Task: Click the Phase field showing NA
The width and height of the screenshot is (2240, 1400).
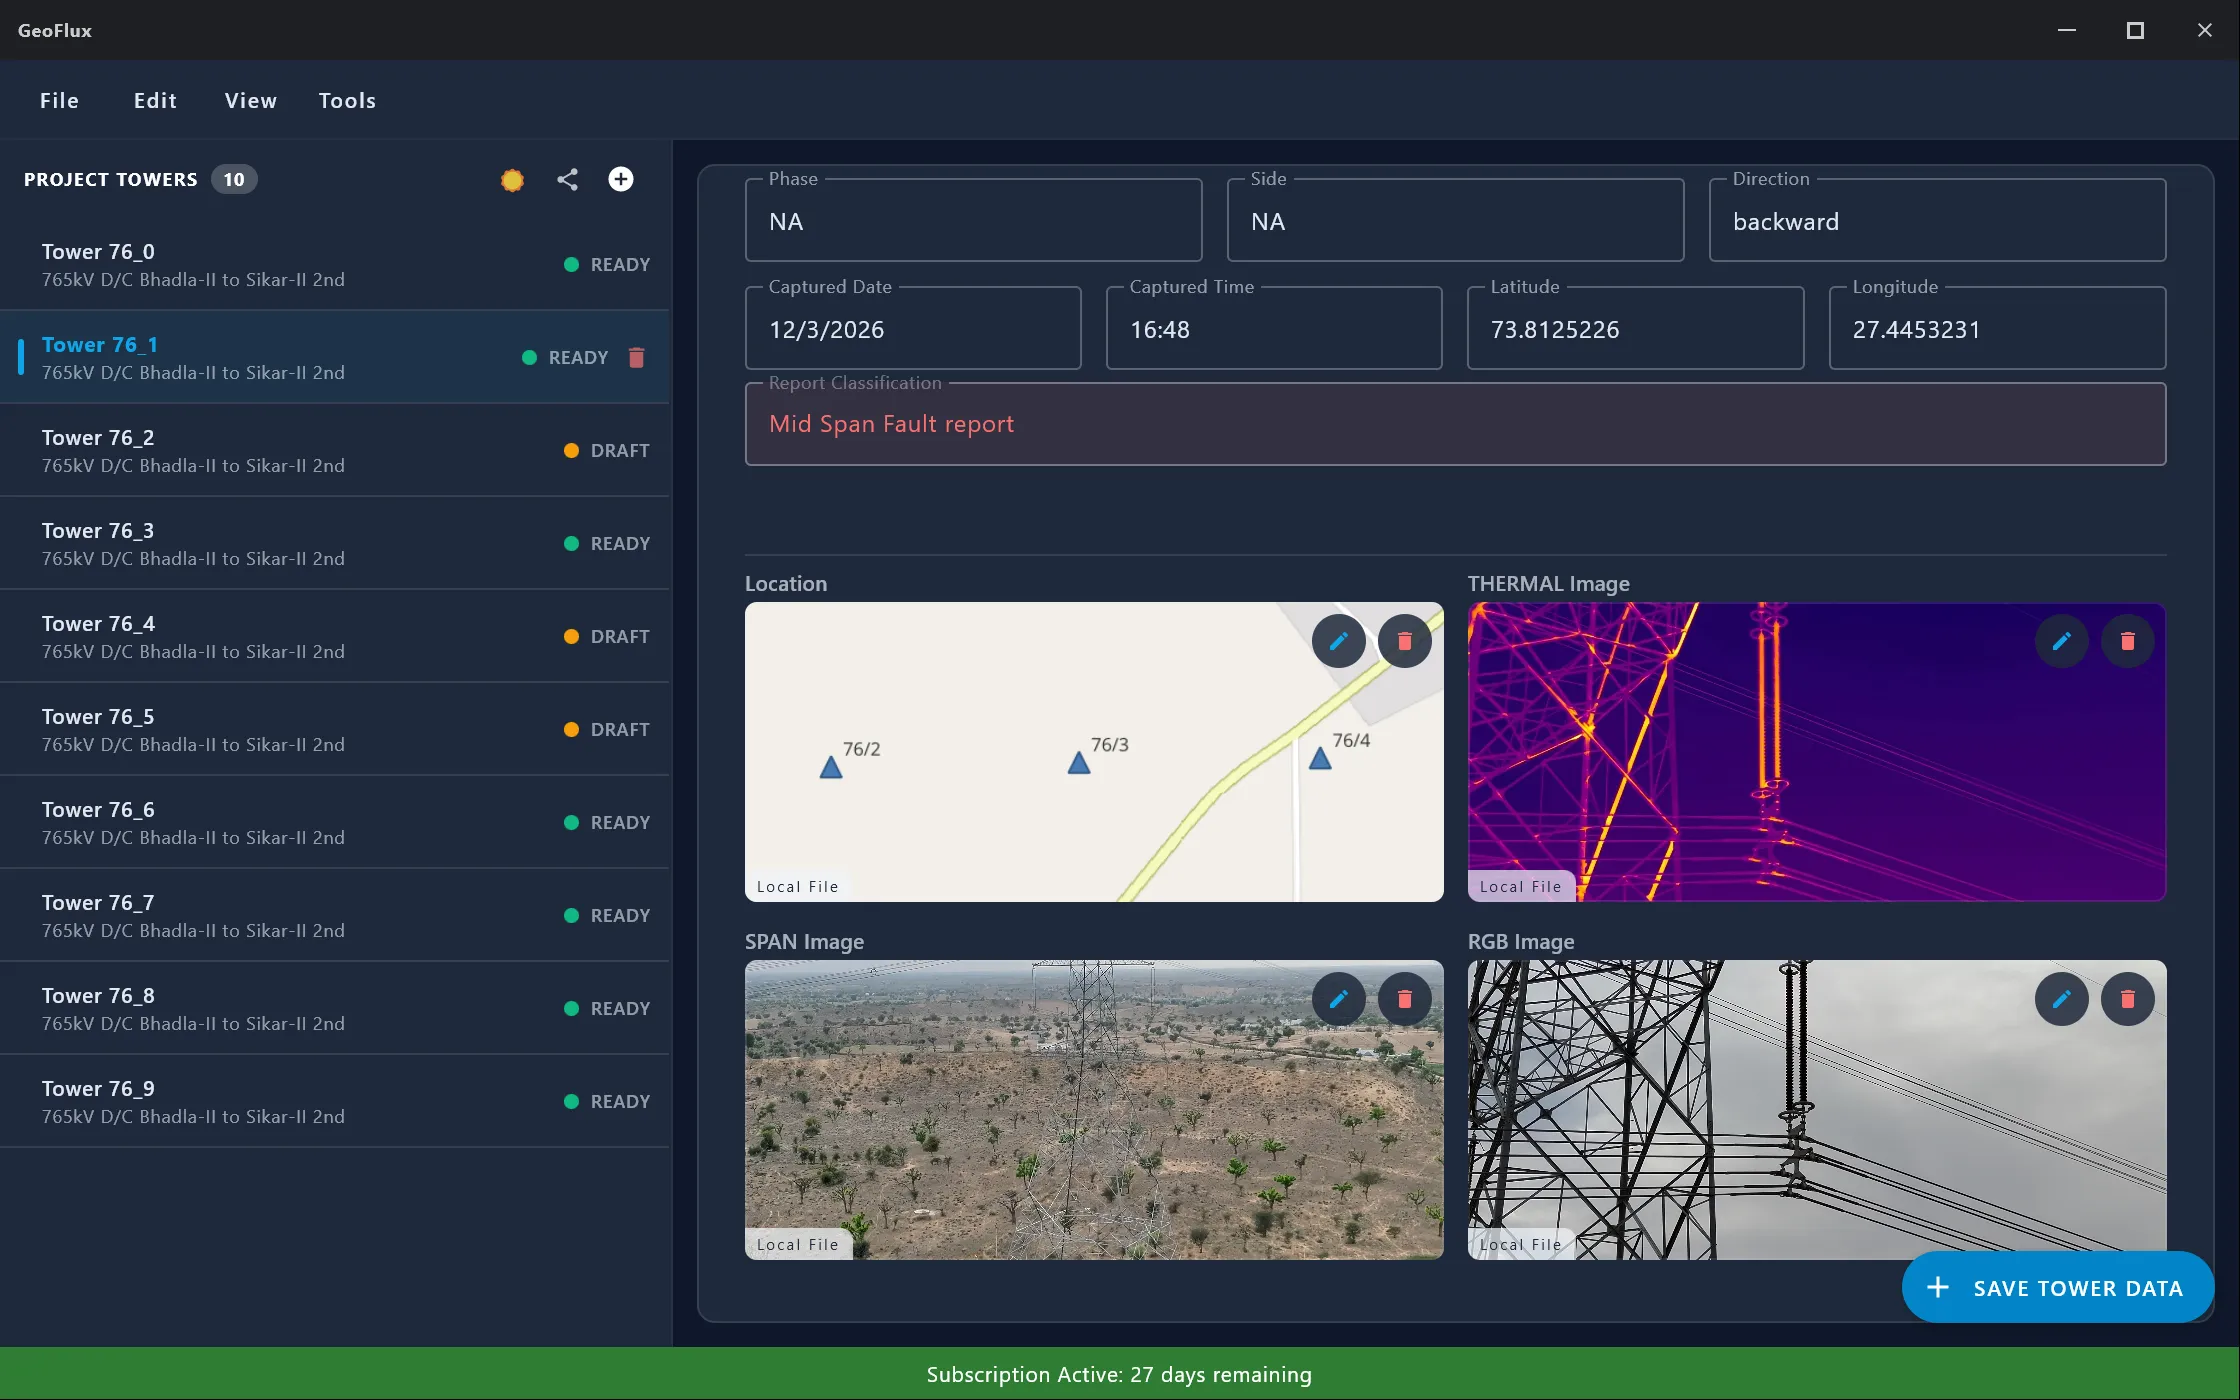Action: click(973, 221)
